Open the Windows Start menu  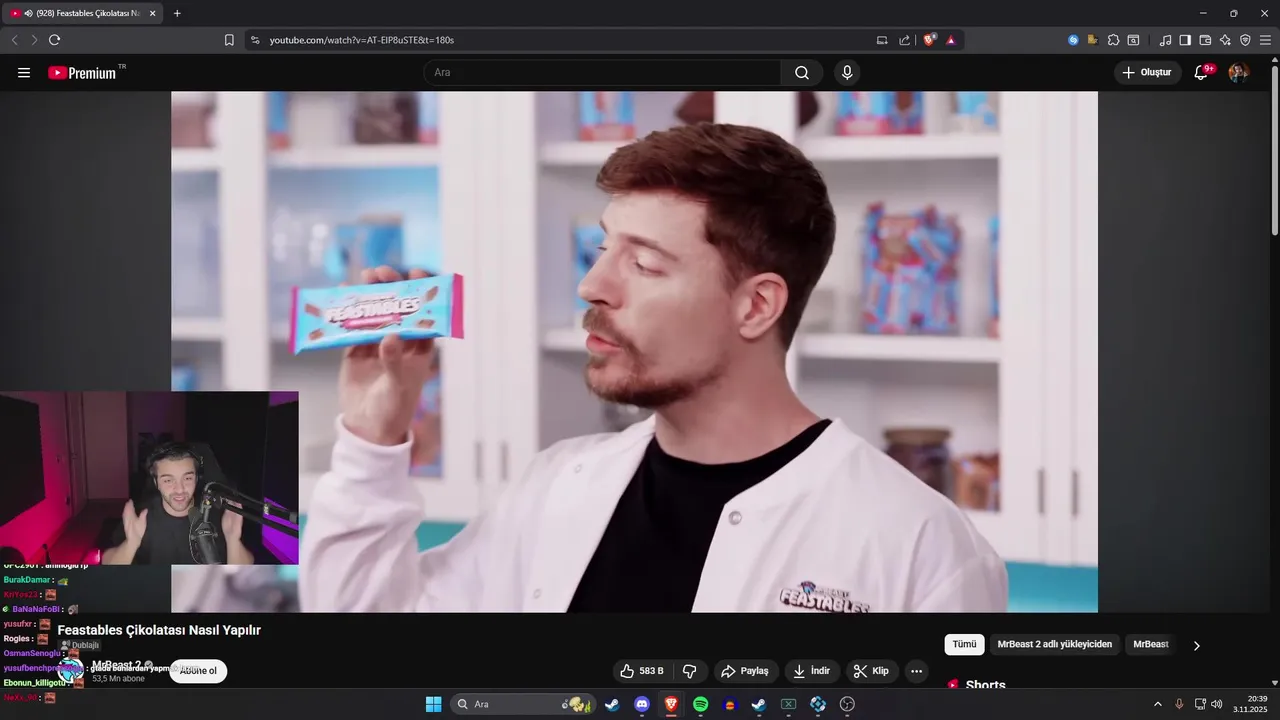tap(433, 704)
